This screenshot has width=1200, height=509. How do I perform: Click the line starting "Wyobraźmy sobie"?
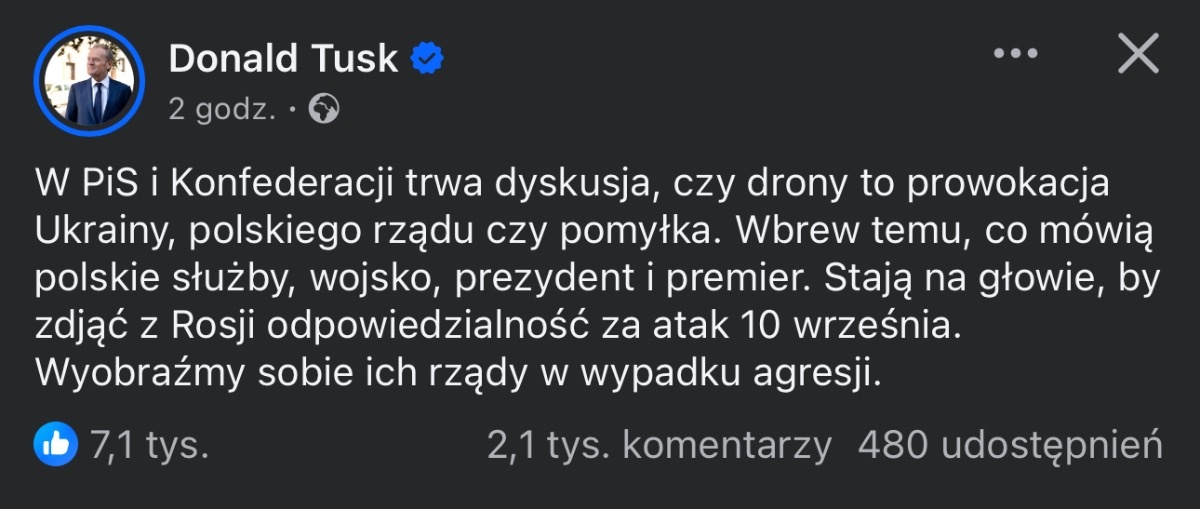coord(459,374)
